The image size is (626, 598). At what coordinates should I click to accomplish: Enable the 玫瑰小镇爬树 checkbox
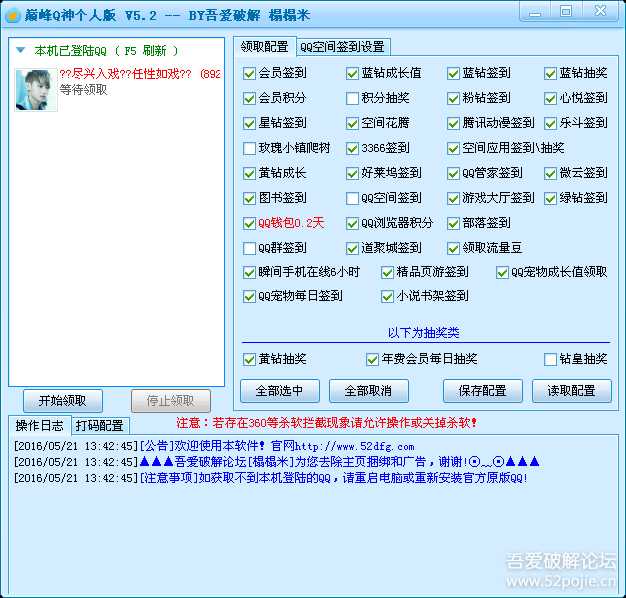250,149
